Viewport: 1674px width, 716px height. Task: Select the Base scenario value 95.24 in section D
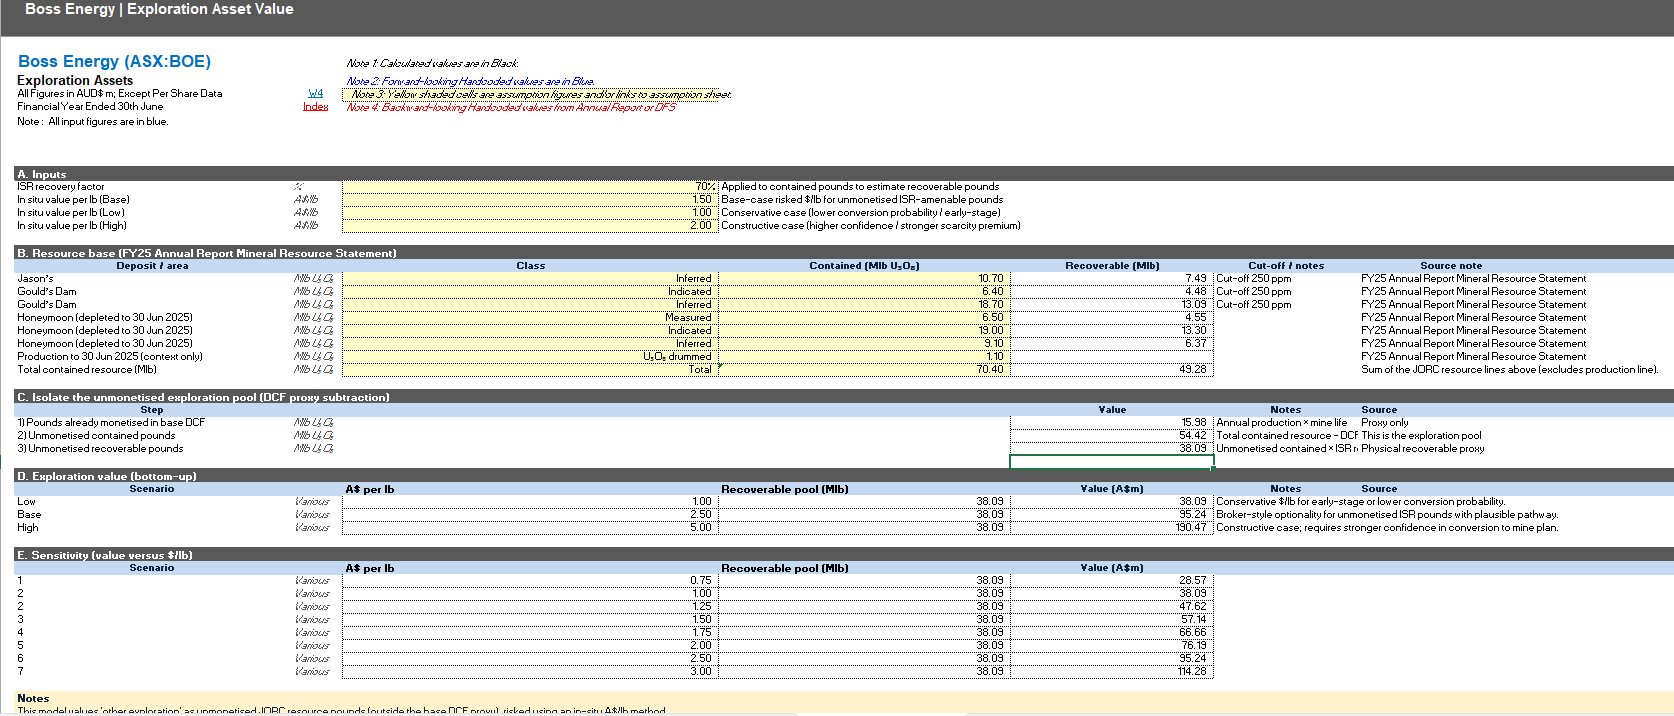[x=1112, y=514]
